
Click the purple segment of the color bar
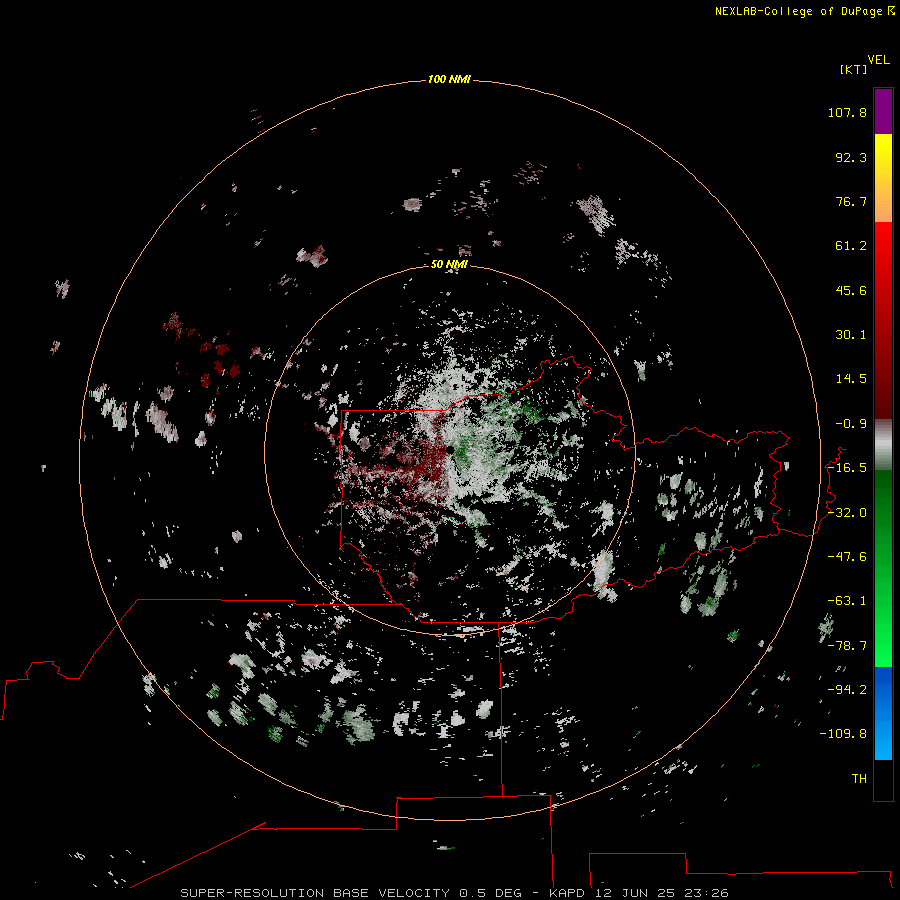(883, 111)
